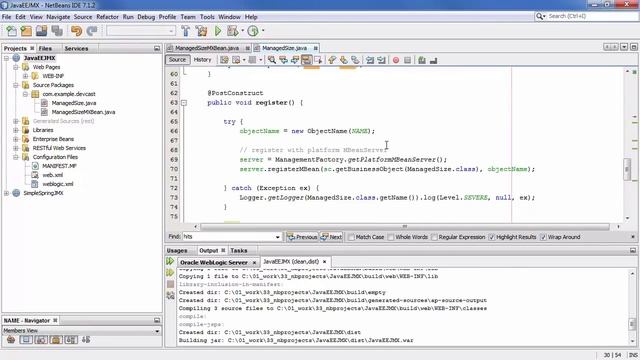The image size is (640, 360).
Task: Click the New Project toolbar icon
Action: point(26,31)
